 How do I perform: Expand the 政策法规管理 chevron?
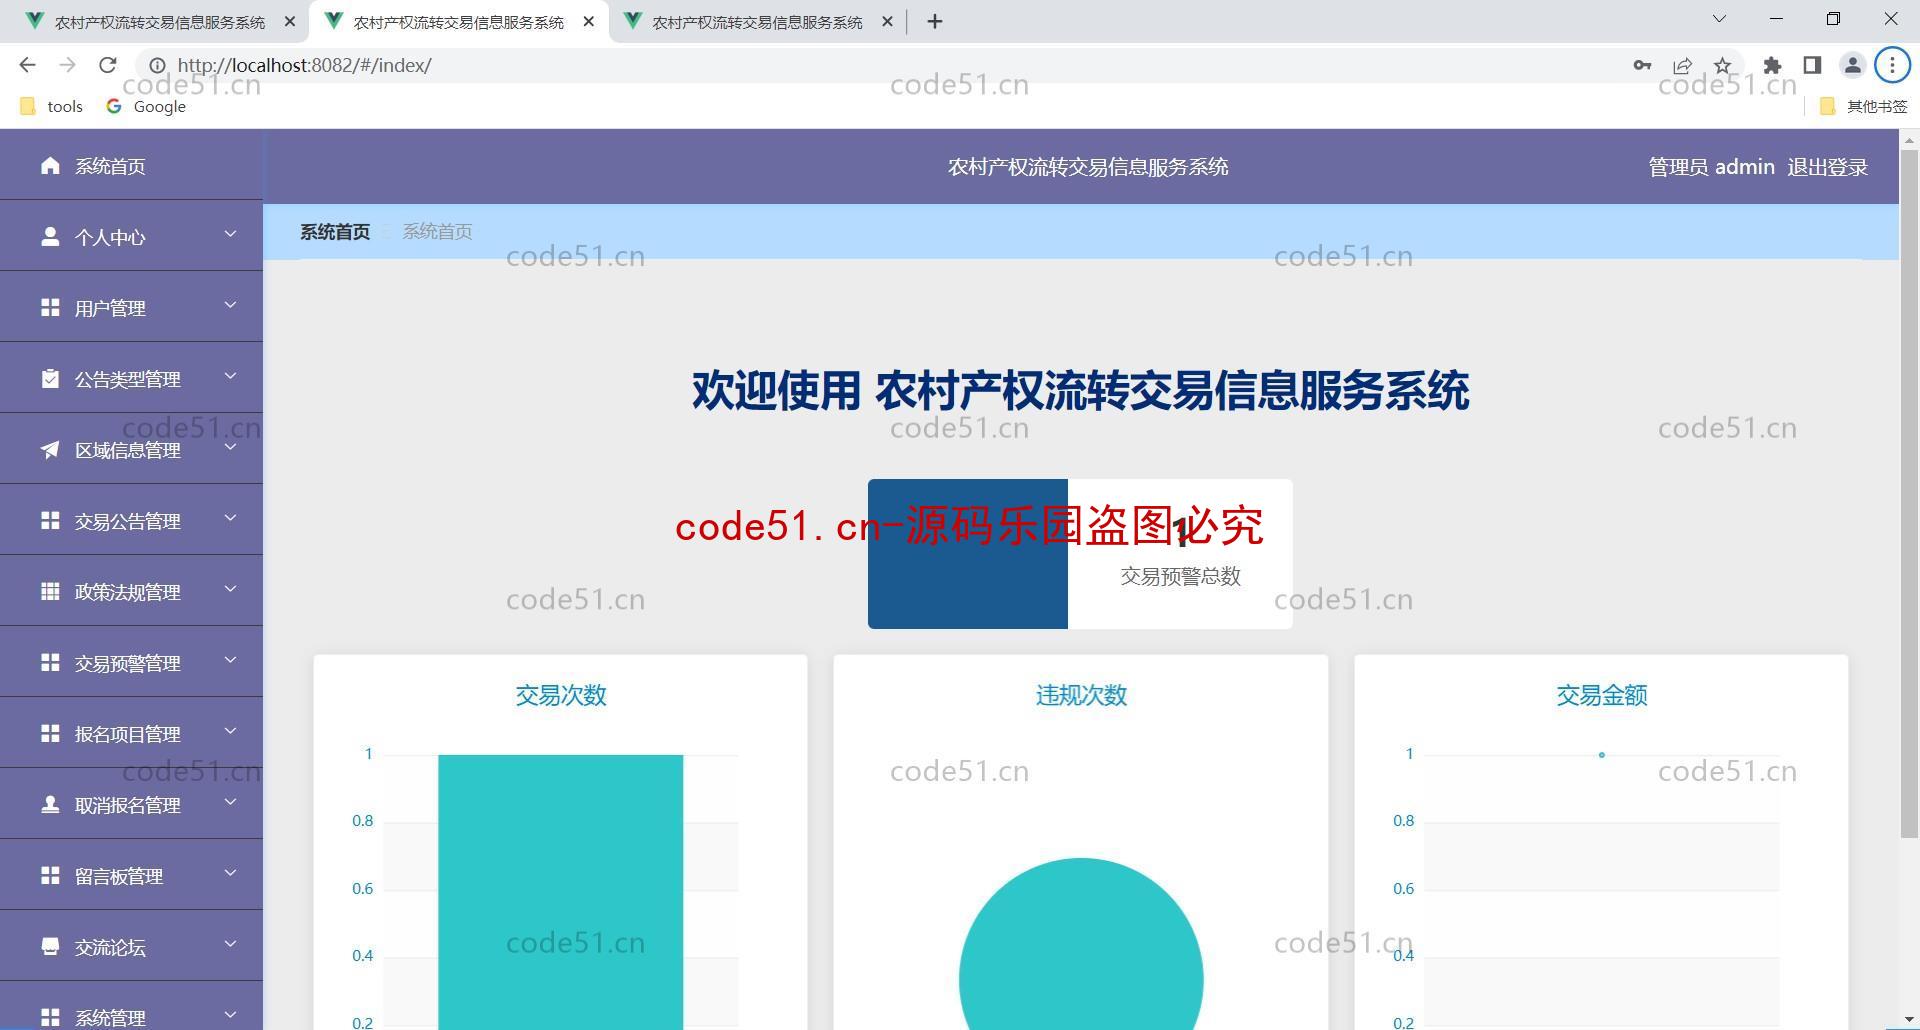pos(230,589)
